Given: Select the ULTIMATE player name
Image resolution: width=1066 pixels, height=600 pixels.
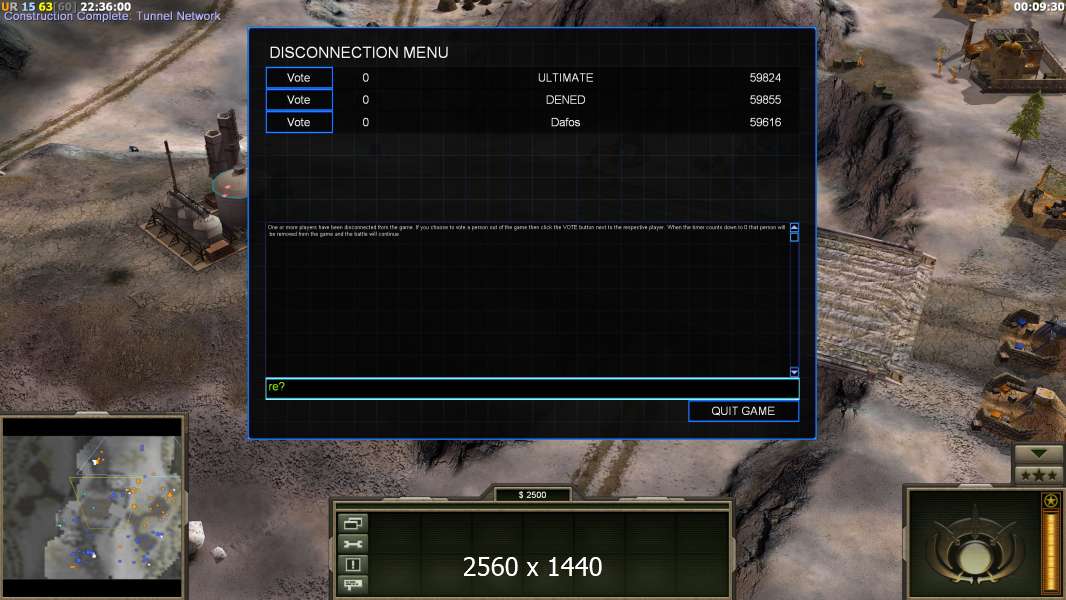Looking at the screenshot, I should (566, 77).
